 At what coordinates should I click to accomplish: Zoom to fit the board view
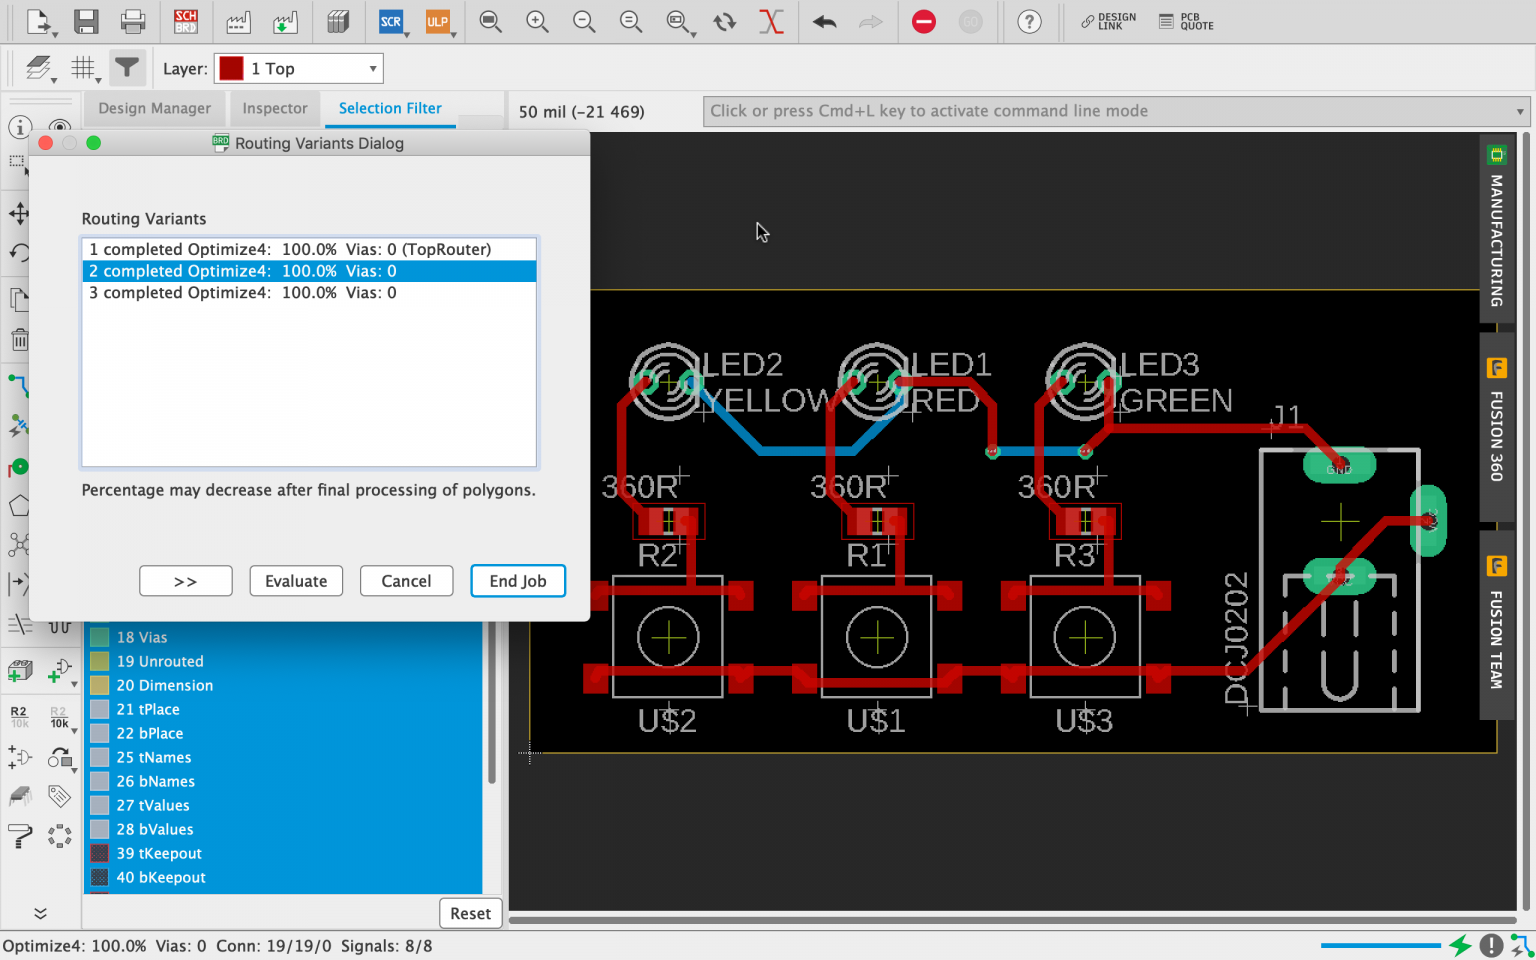click(x=490, y=21)
